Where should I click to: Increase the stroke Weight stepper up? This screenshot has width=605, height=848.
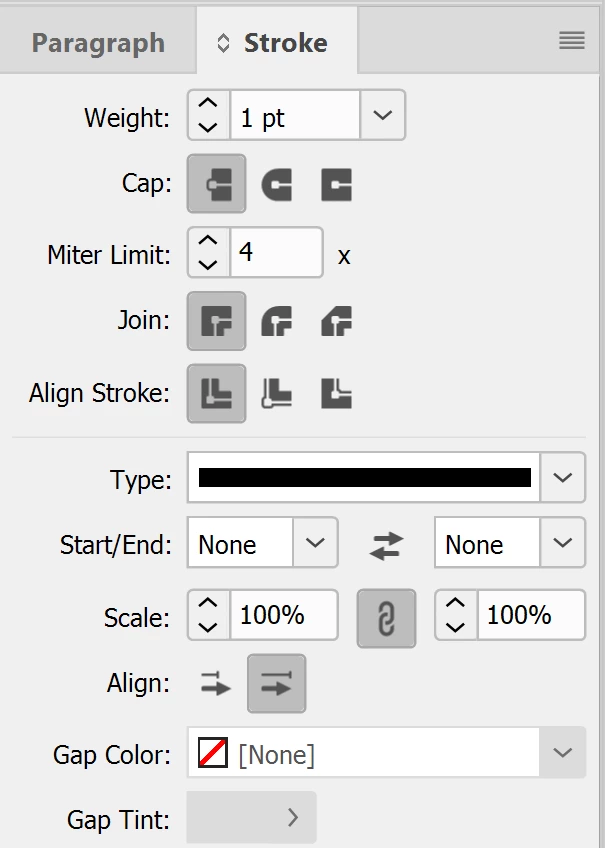click(x=208, y=105)
